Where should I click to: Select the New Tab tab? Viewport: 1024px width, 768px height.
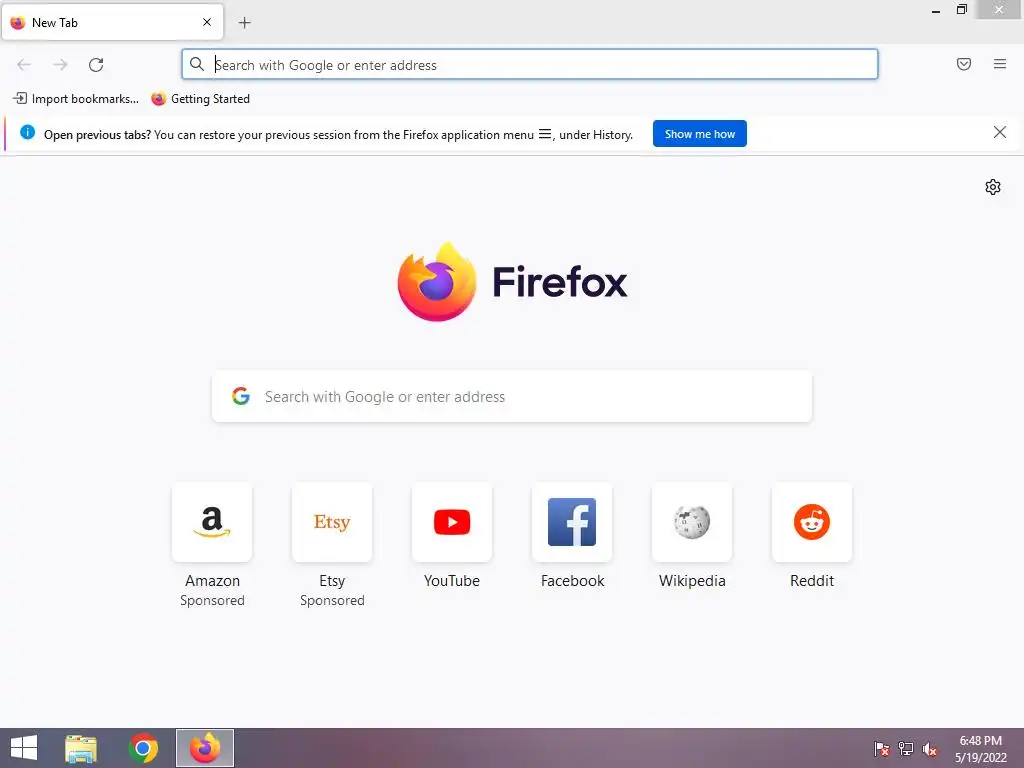pos(113,22)
